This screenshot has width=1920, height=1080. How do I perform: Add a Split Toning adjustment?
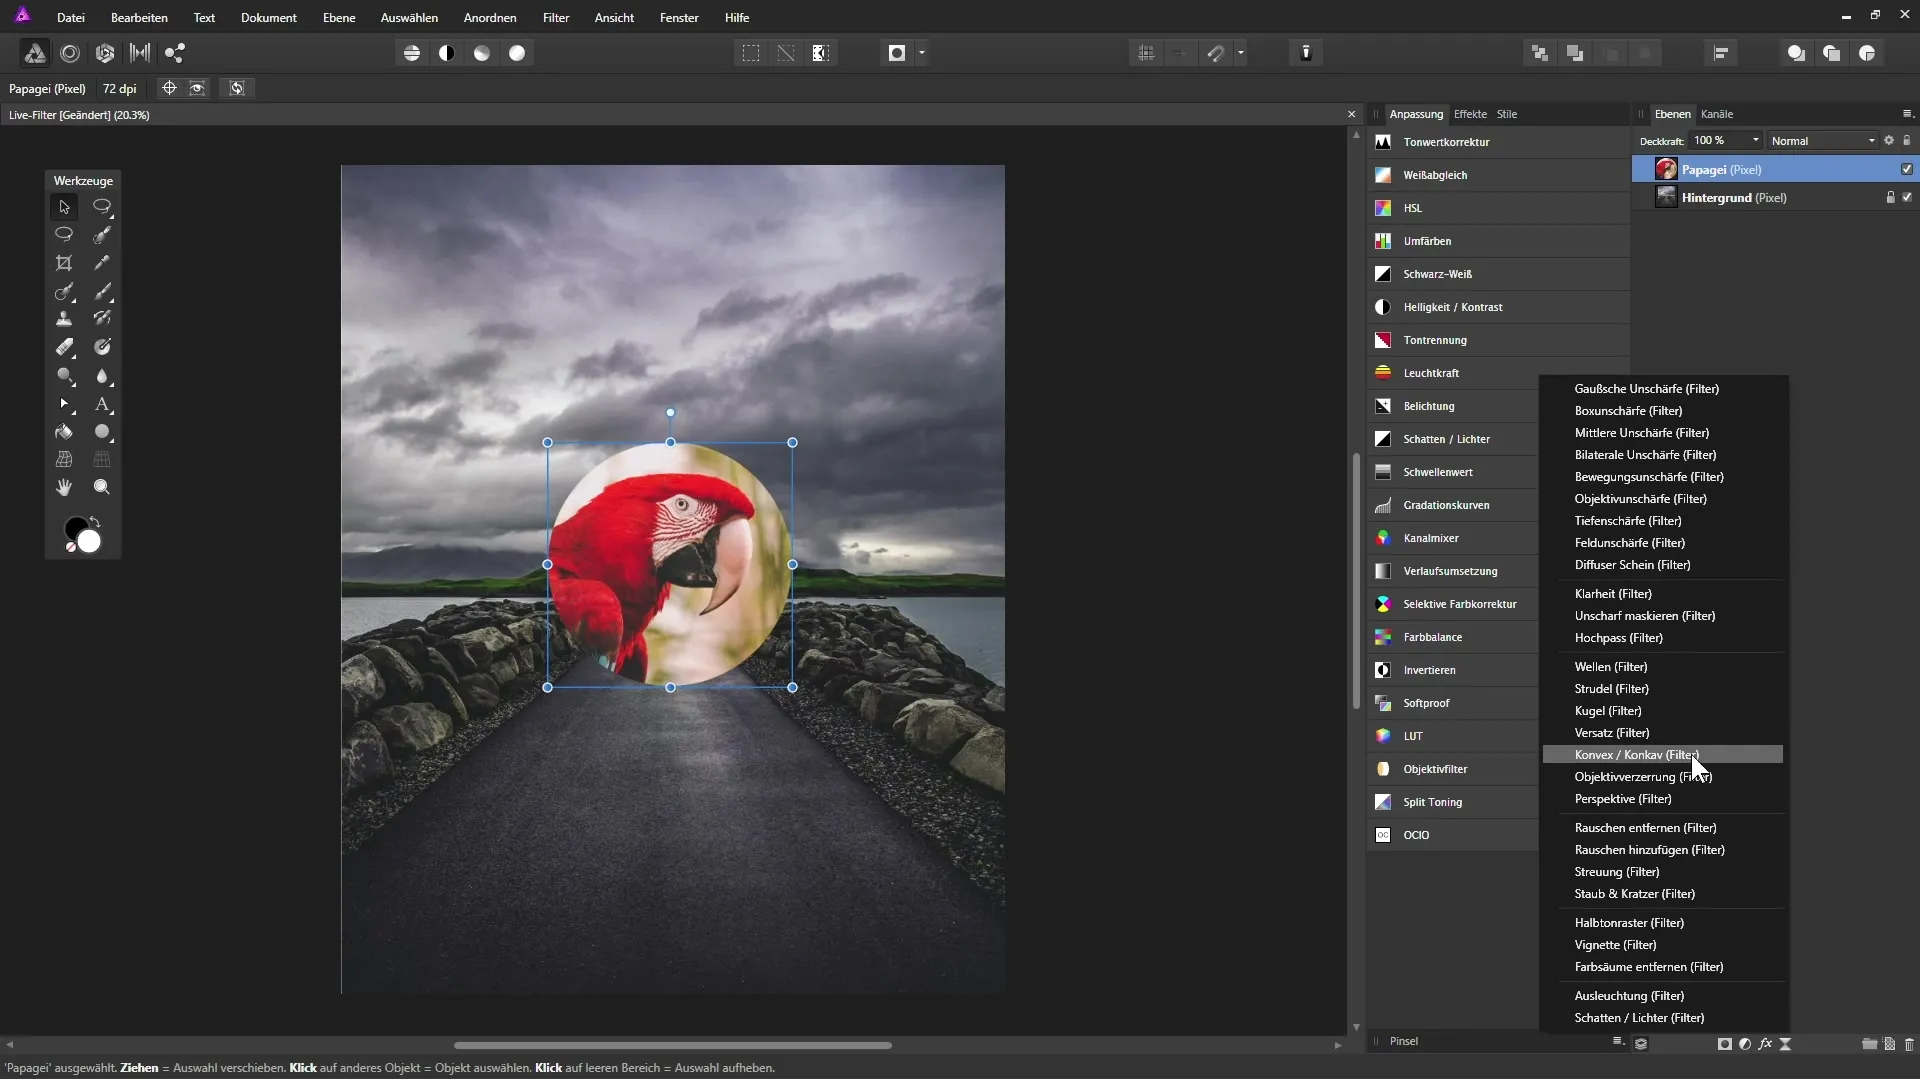pos(1453,802)
